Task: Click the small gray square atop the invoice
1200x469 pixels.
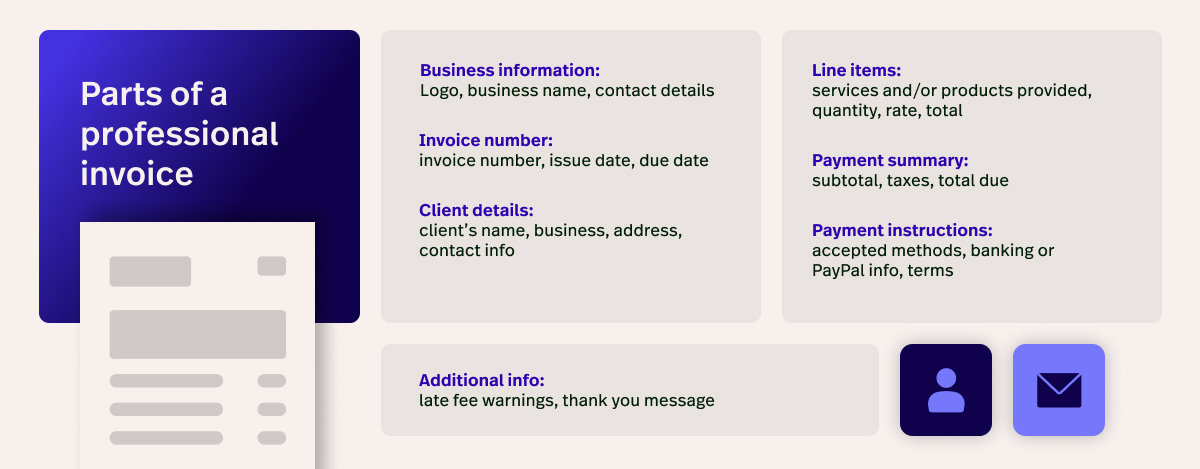Action: 271,266
